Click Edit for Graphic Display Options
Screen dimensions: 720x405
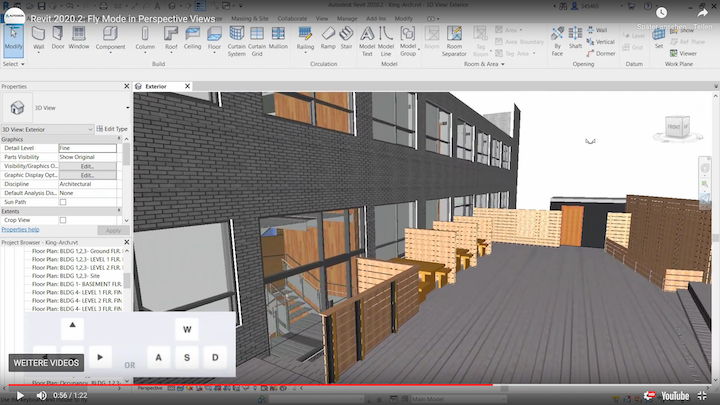click(87, 175)
